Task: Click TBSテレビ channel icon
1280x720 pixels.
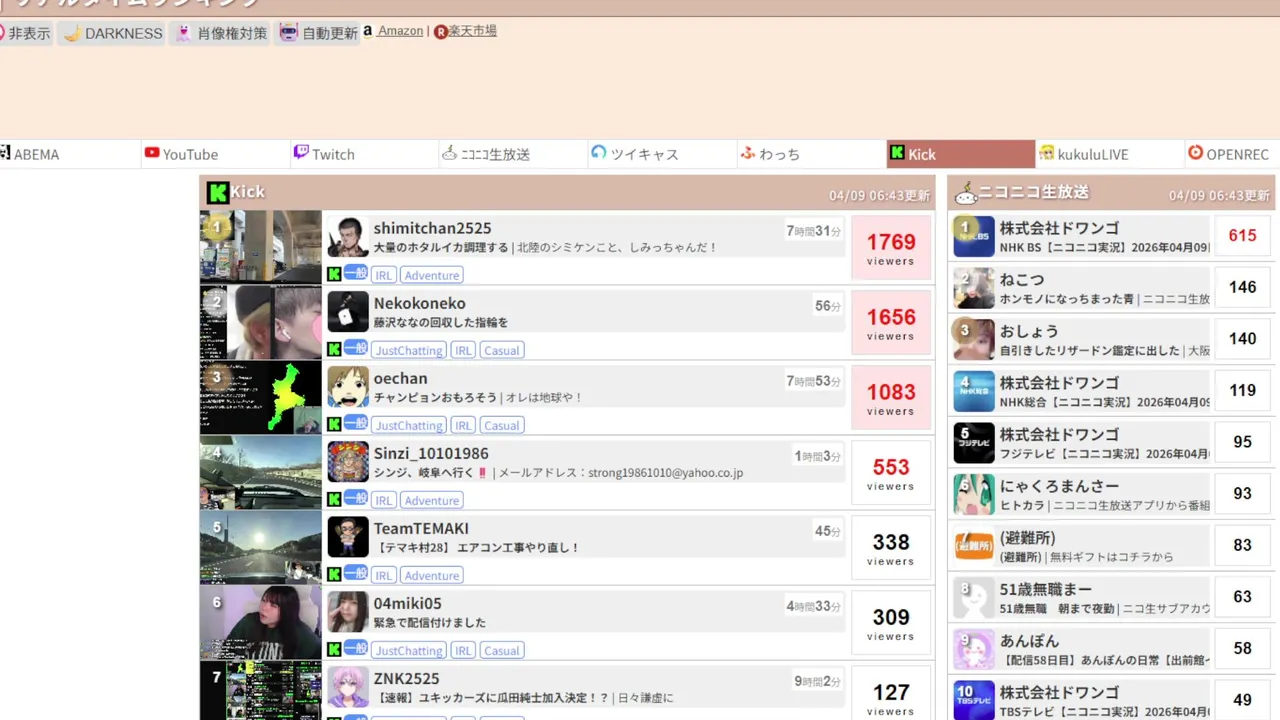Action: tap(974, 700)
